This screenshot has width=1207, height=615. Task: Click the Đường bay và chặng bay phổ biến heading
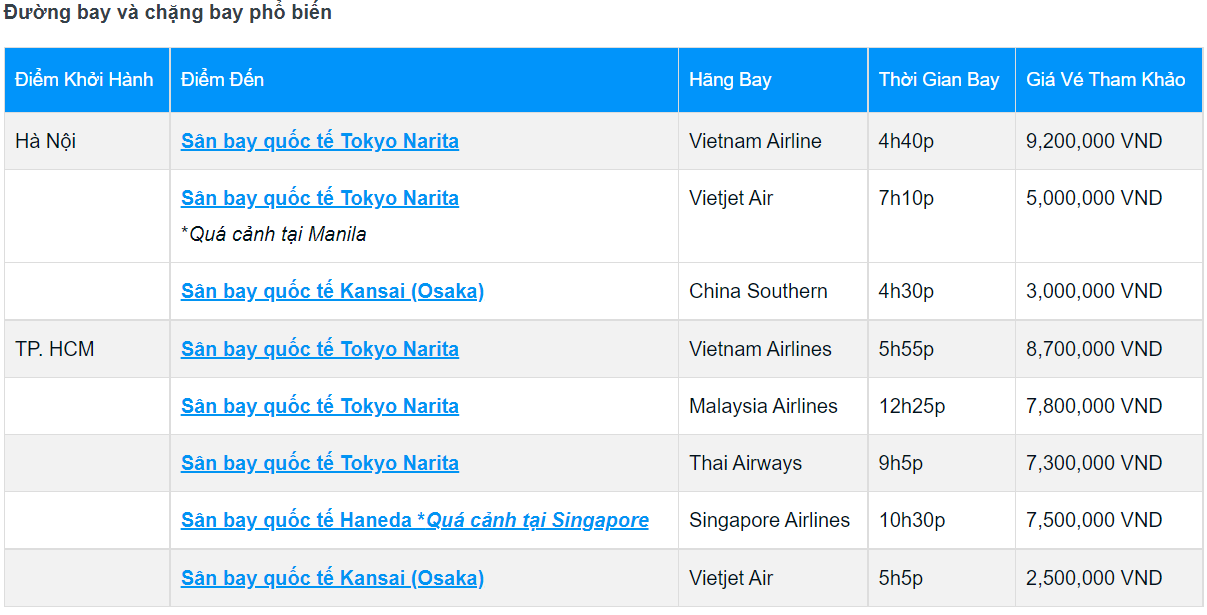click(167, 13)
